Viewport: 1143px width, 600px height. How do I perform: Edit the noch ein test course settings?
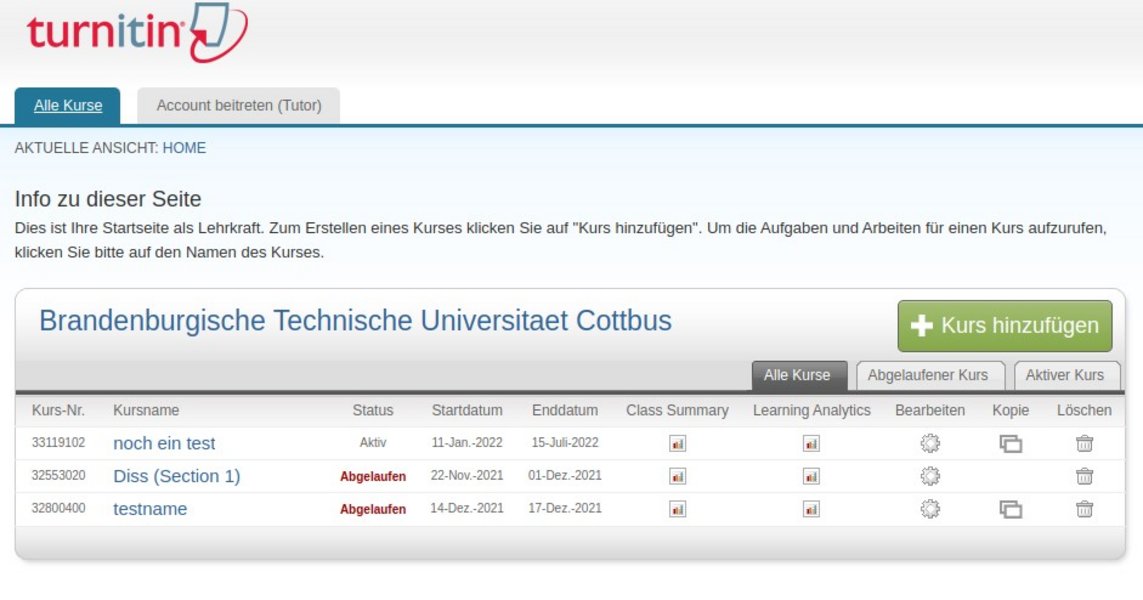click(930, 444)
